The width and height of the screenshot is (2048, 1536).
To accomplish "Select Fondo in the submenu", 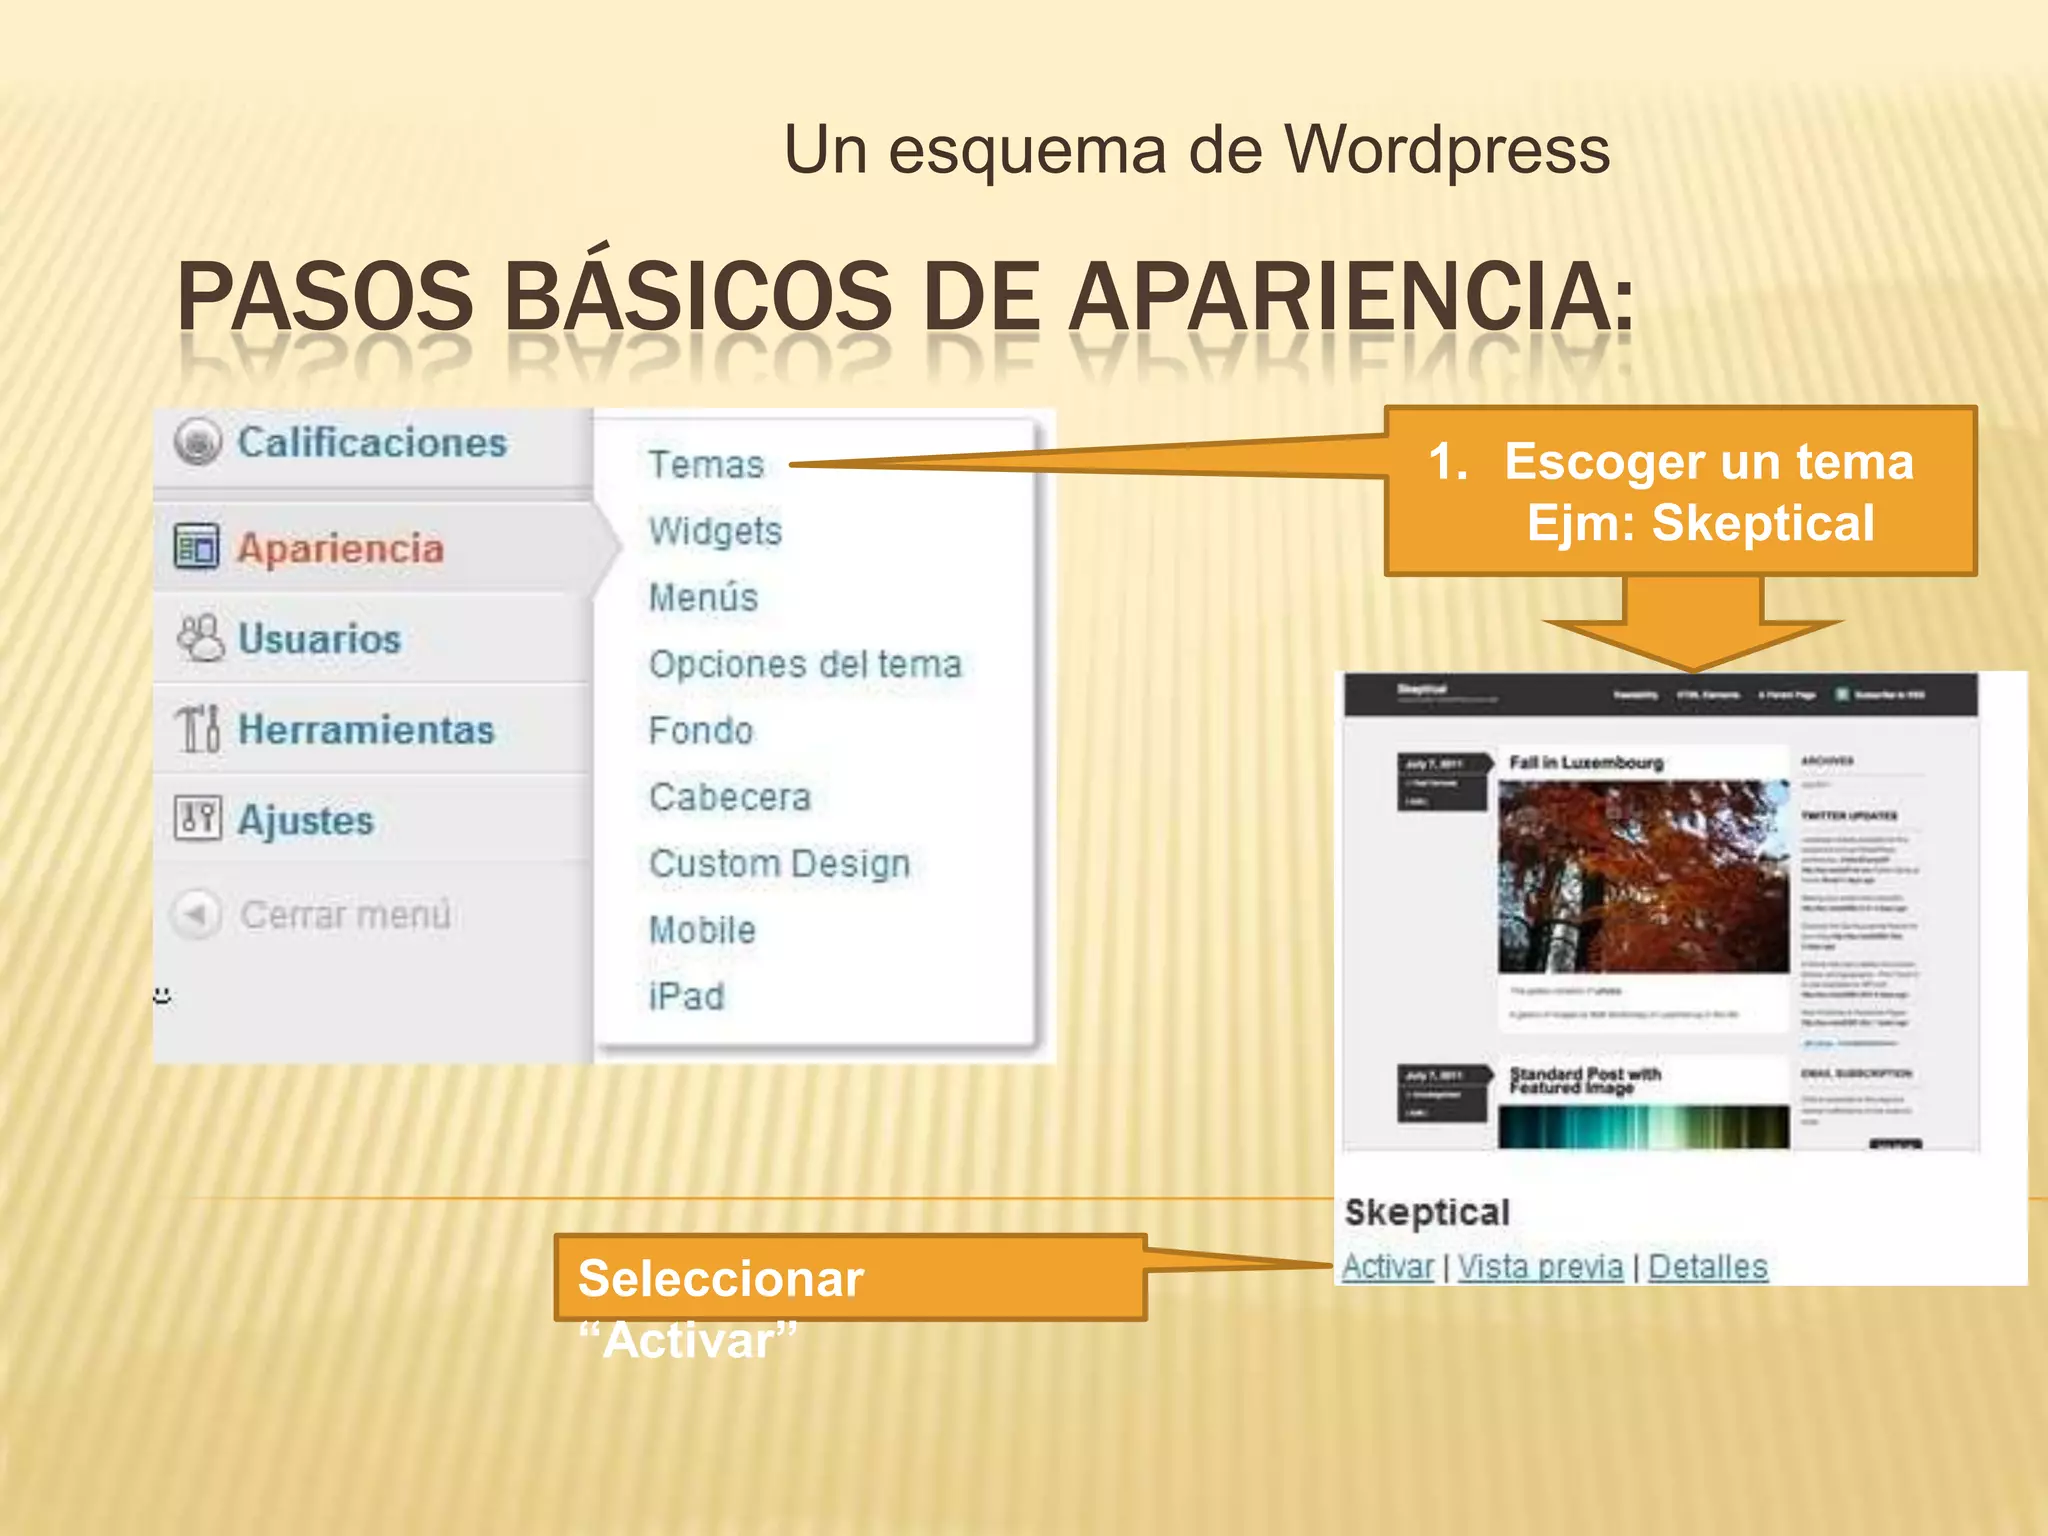I will [700, 730].
